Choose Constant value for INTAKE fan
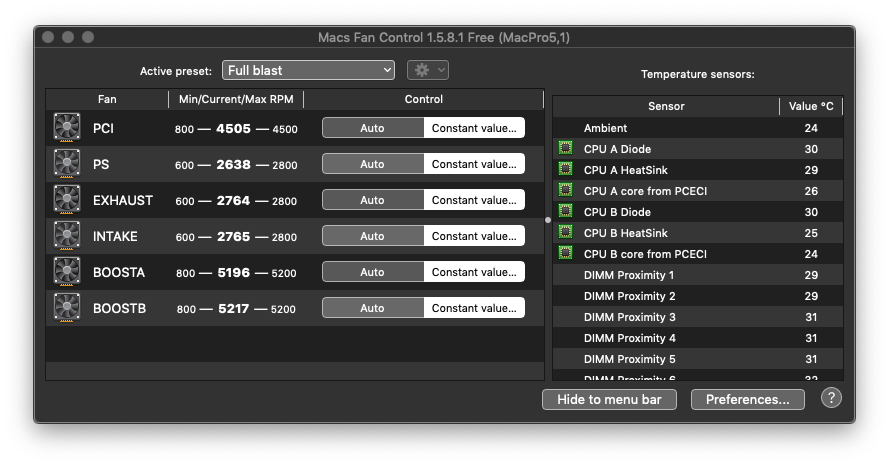The width and height of the screenshot is (889, 465). pos(474,236)
